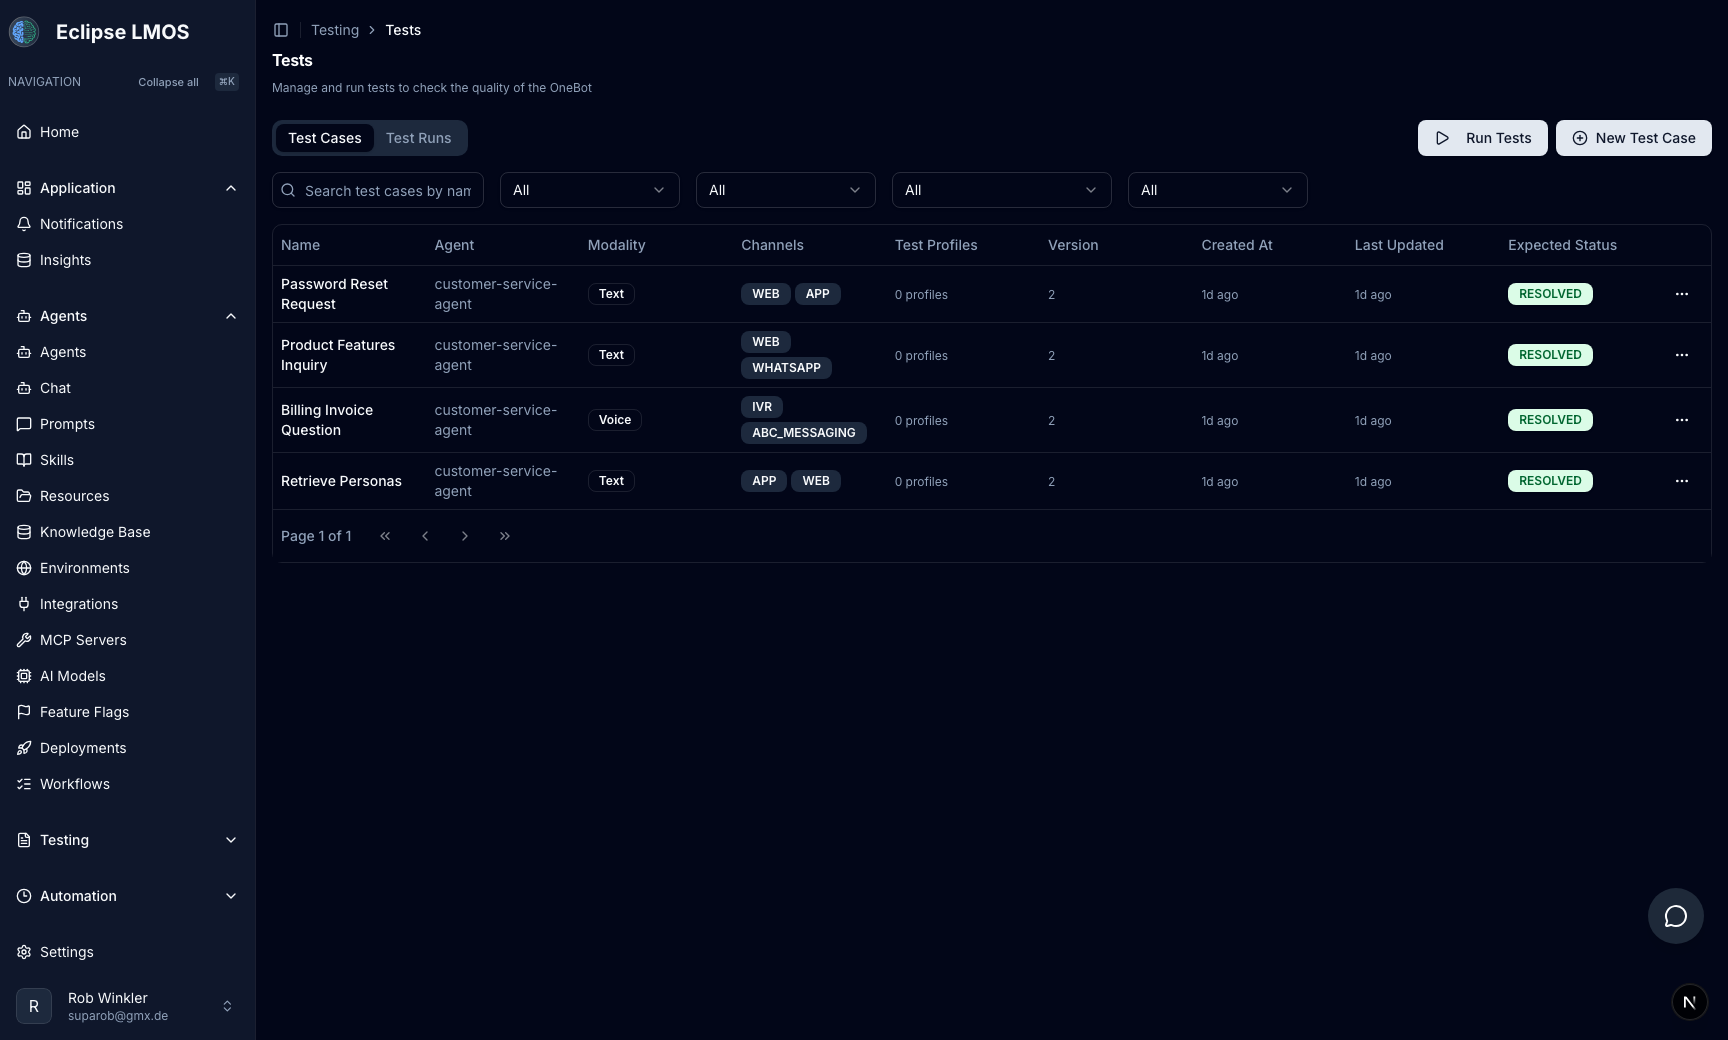Click the Last Updated column header
Viewport: 1728px width, 1040px height.
pyautogui.click(x=1399, y=245)
